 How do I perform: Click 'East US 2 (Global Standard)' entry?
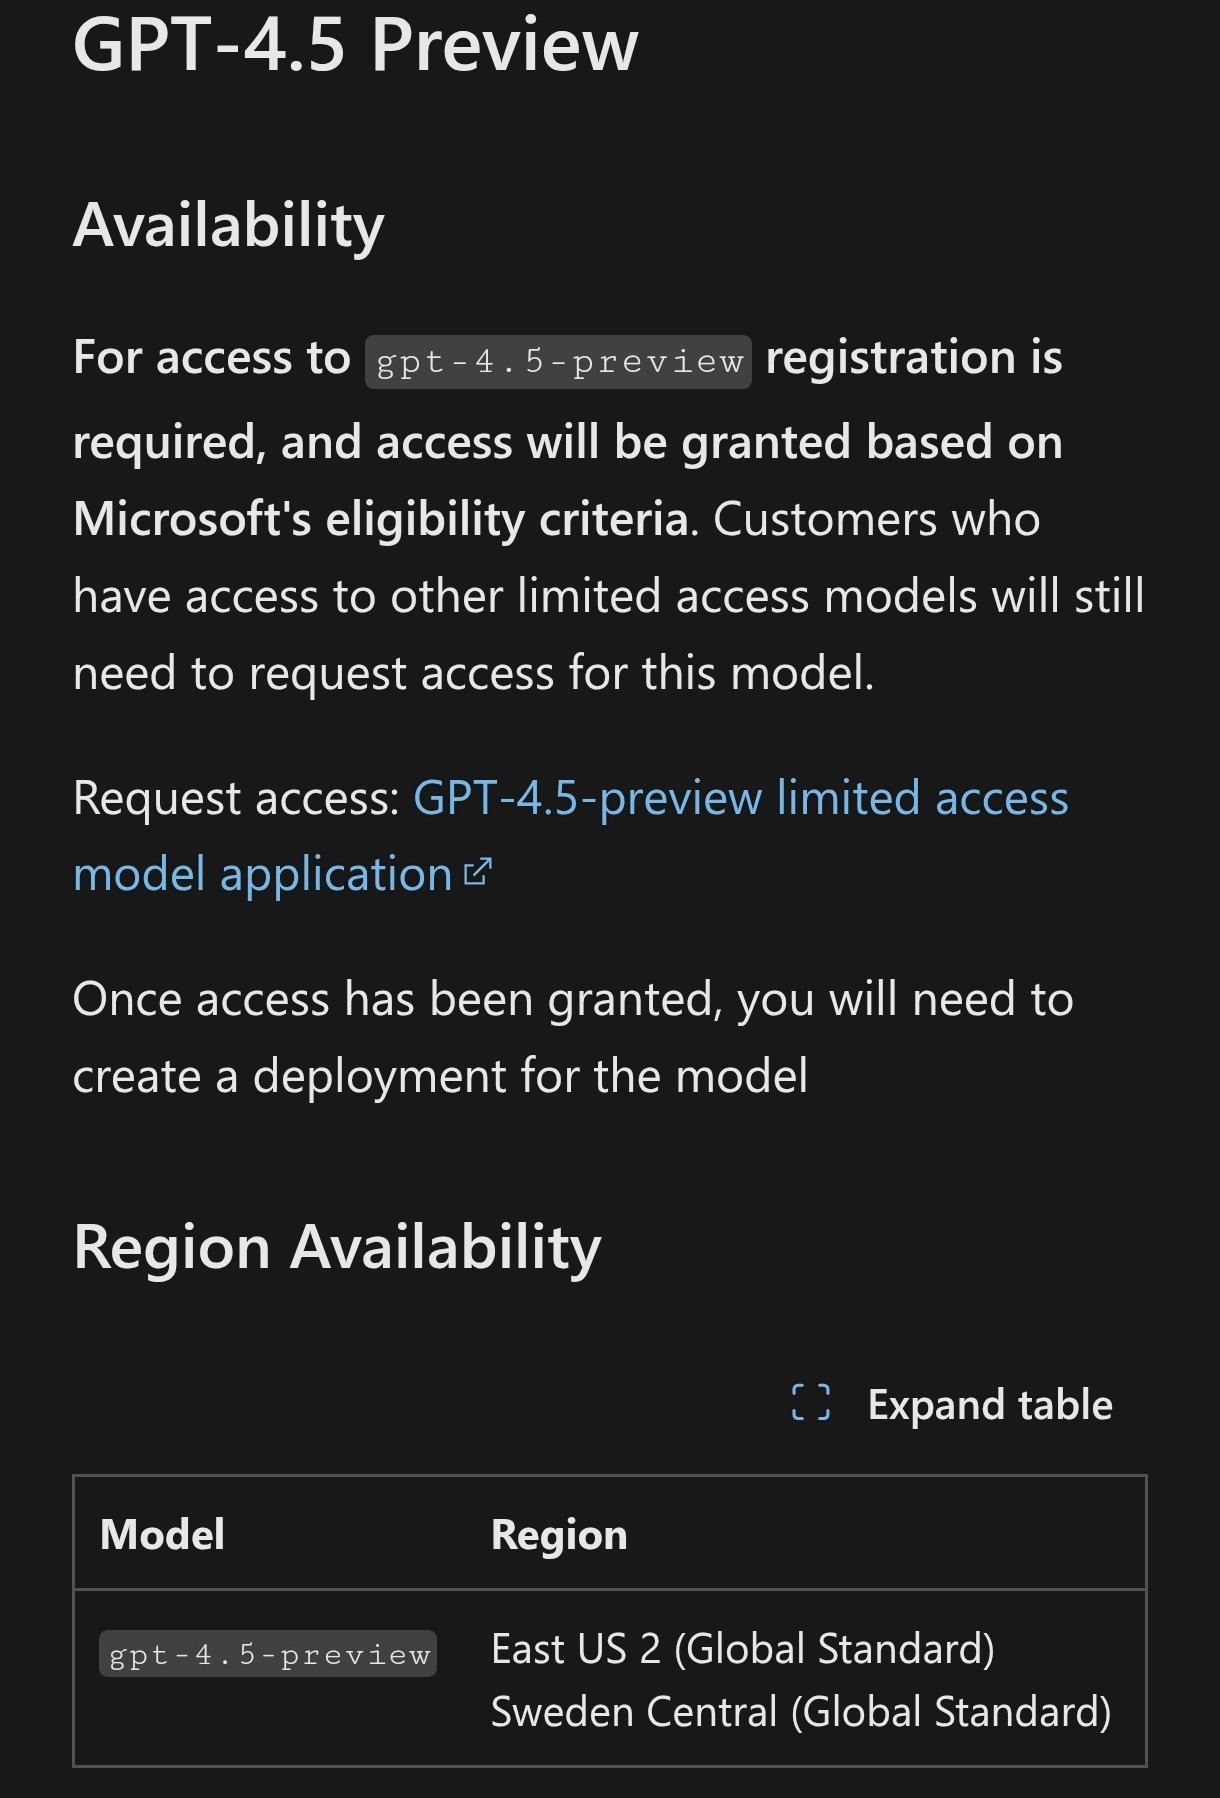point(743,1649)
